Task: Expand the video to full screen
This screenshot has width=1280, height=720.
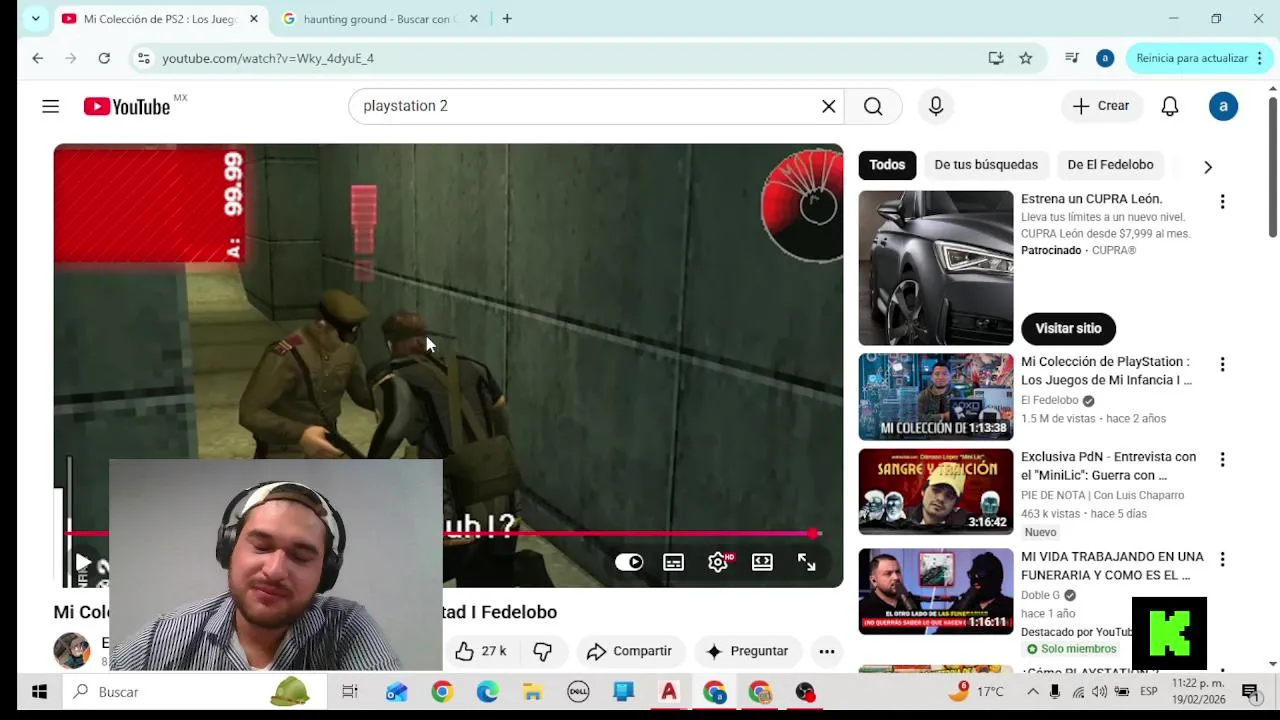Action: (x=807, y=562)
